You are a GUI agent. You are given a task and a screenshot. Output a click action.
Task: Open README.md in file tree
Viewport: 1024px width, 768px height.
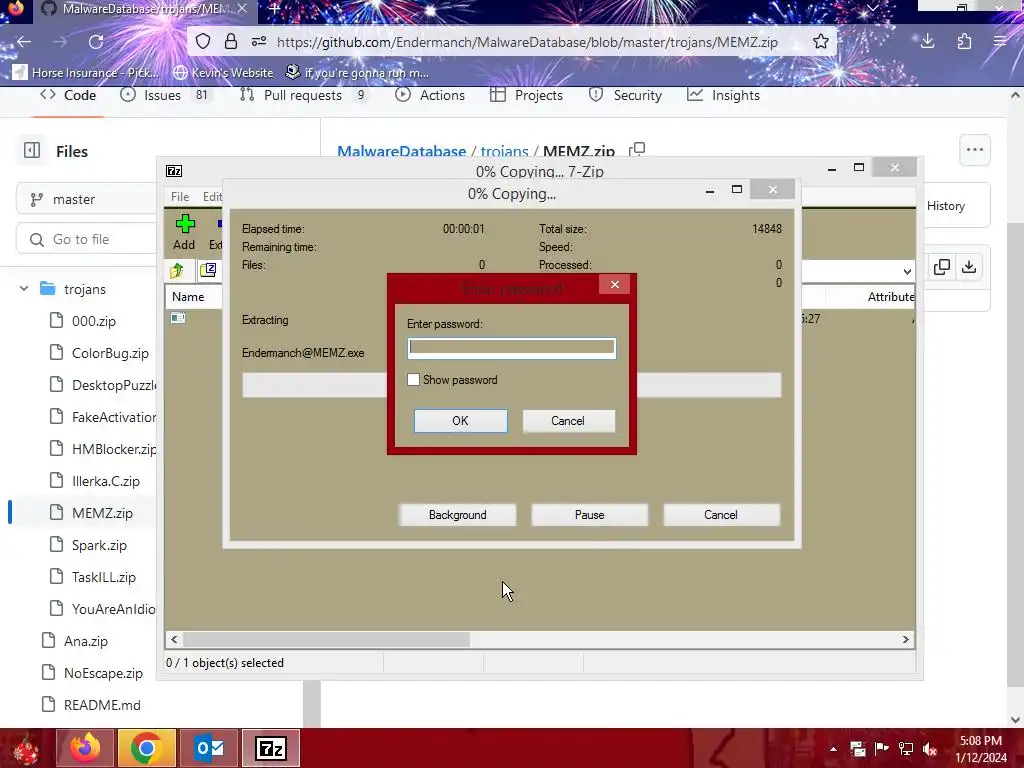pos(102,705)
